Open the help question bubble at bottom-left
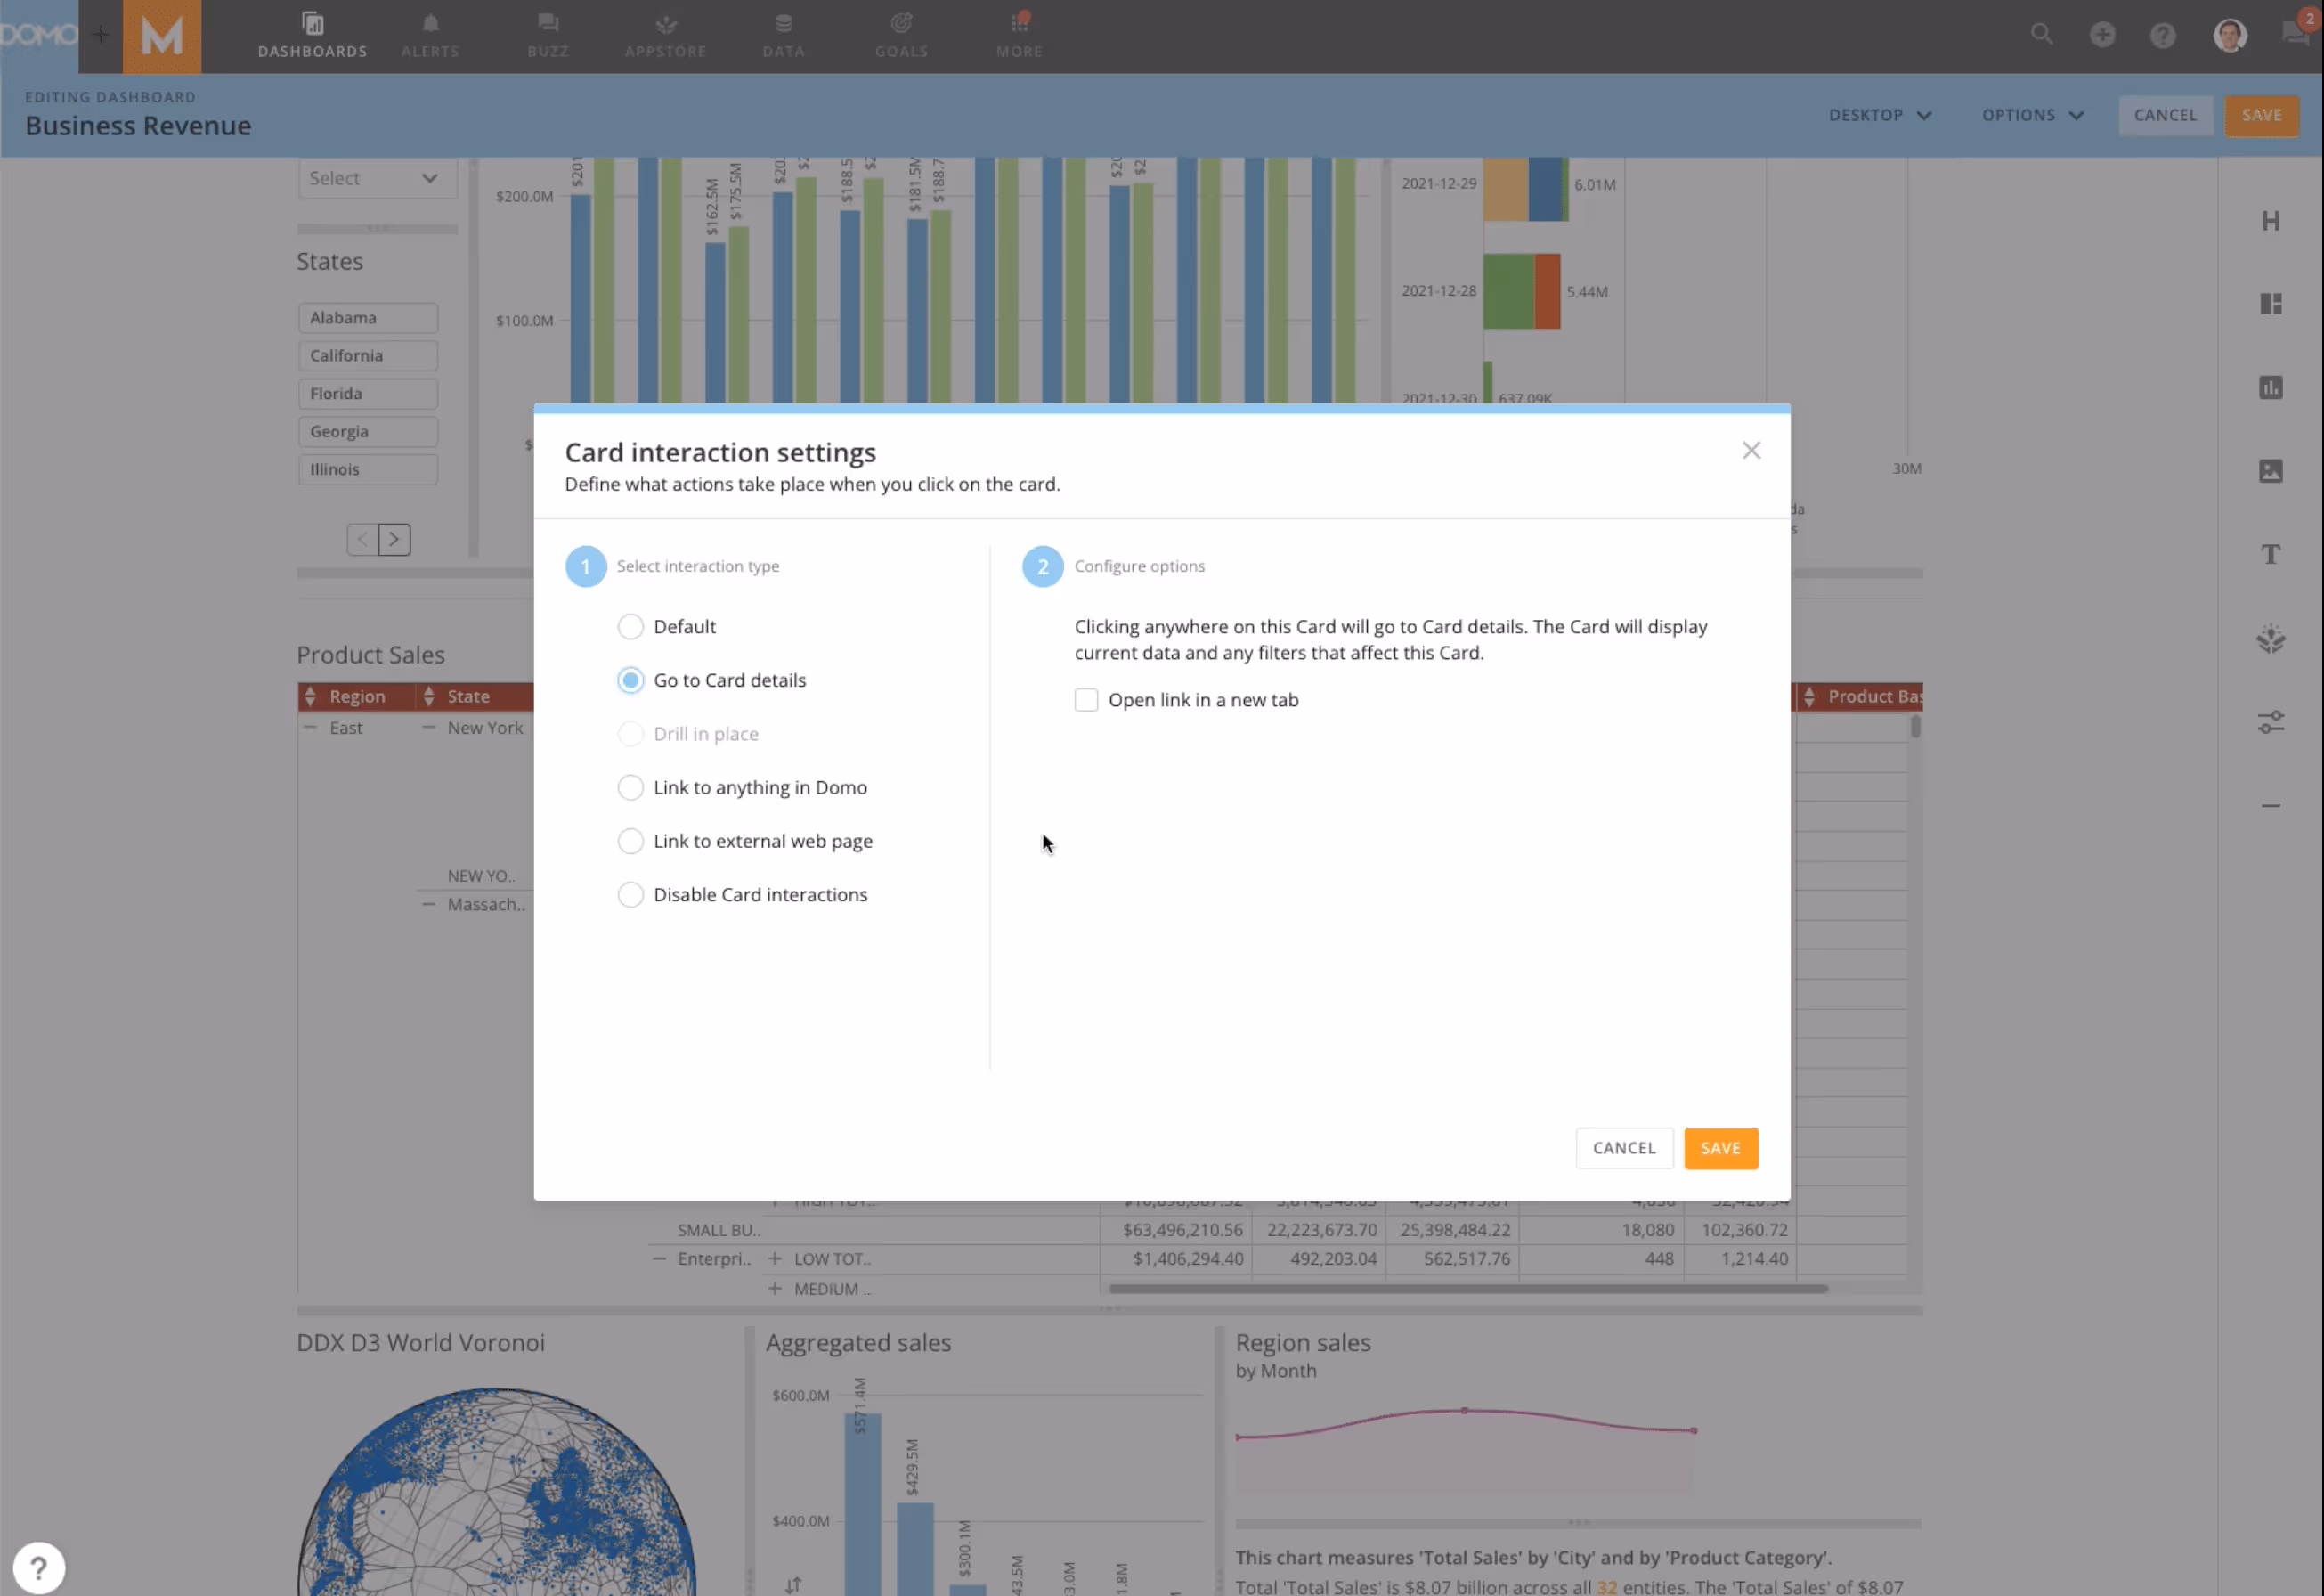The height and width of the screenshot is (1596, 2324). tap(38, 1567)
